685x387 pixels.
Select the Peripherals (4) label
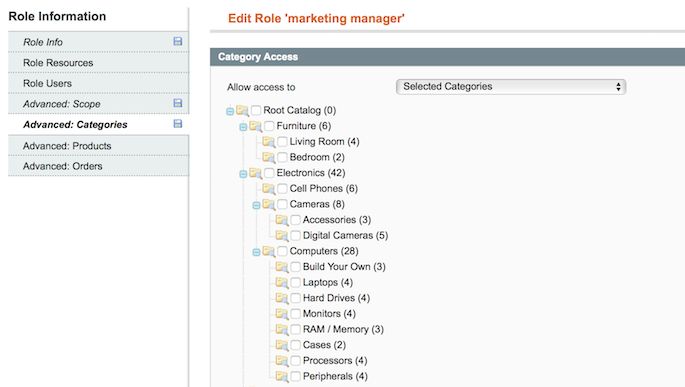click(x=335, y=376)
